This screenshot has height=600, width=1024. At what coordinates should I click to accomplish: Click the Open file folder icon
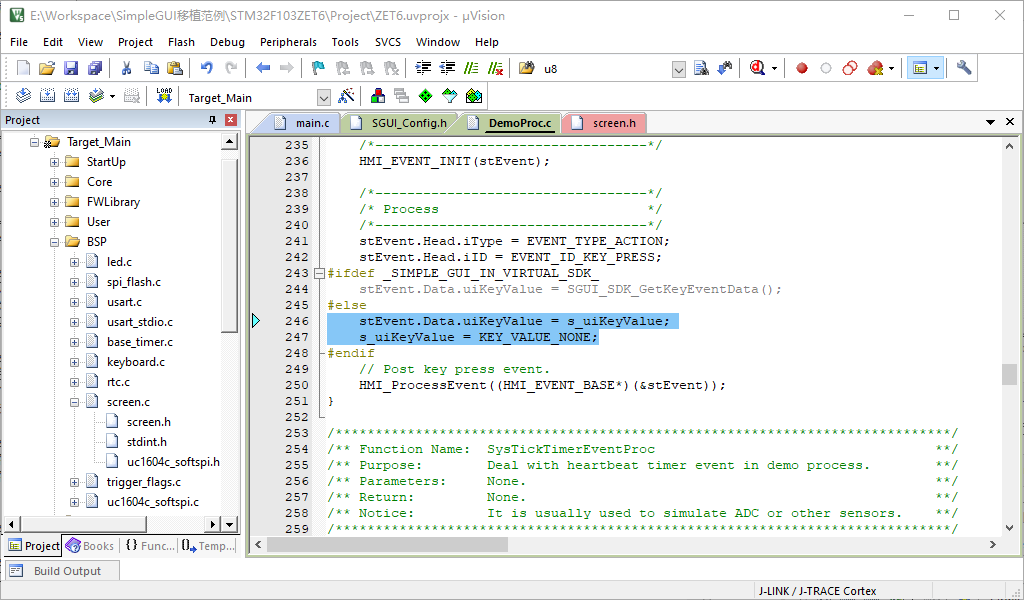point(47,68)
